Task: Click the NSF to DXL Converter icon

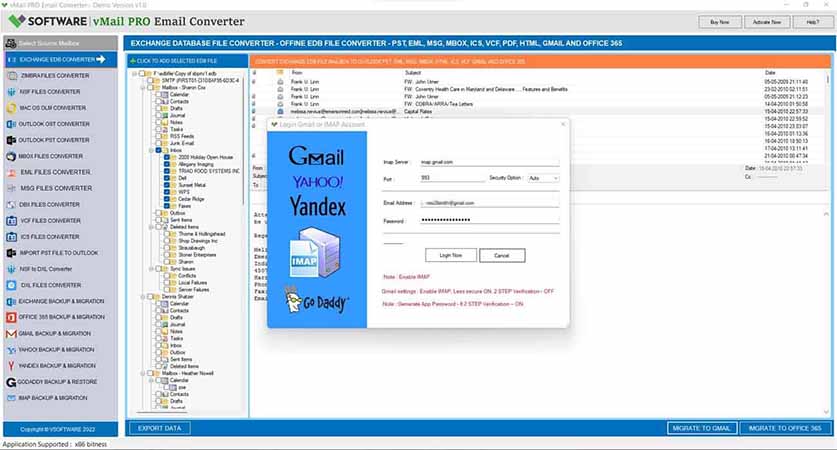Action: 11,269
